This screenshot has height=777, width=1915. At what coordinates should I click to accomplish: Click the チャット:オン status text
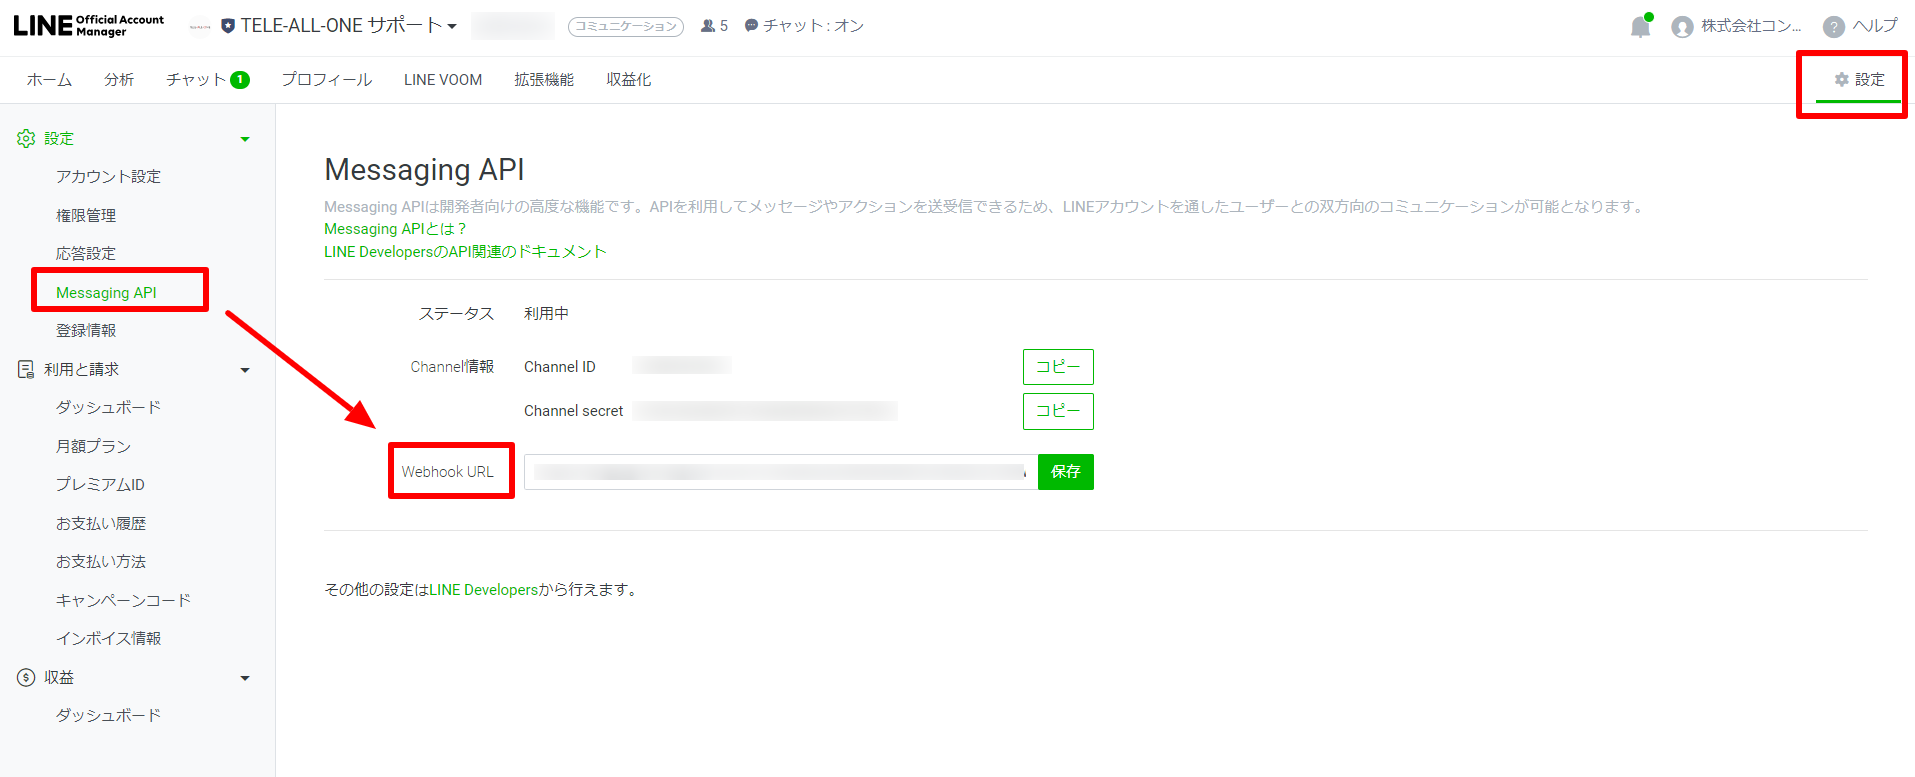813,26
